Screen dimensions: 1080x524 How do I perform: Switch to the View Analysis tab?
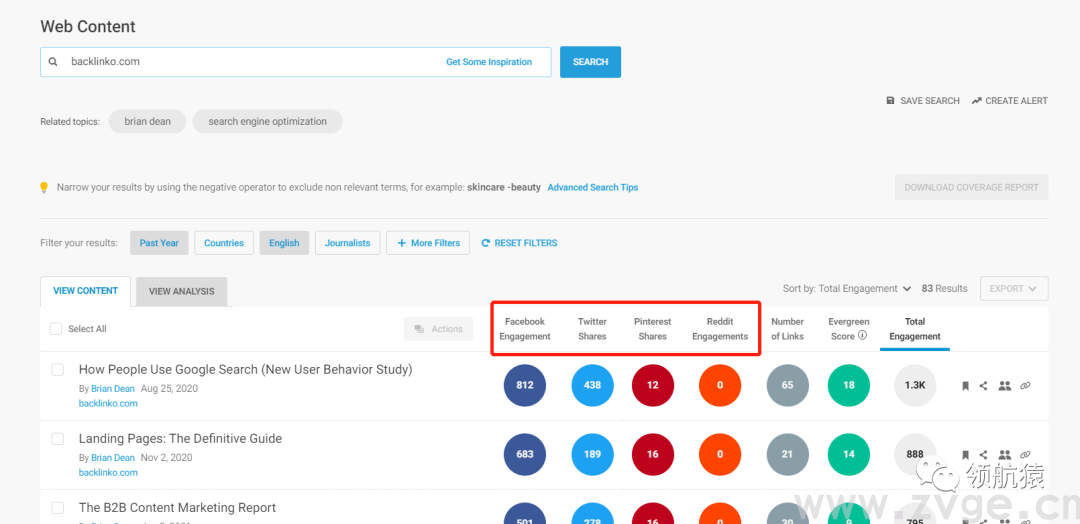181,291
